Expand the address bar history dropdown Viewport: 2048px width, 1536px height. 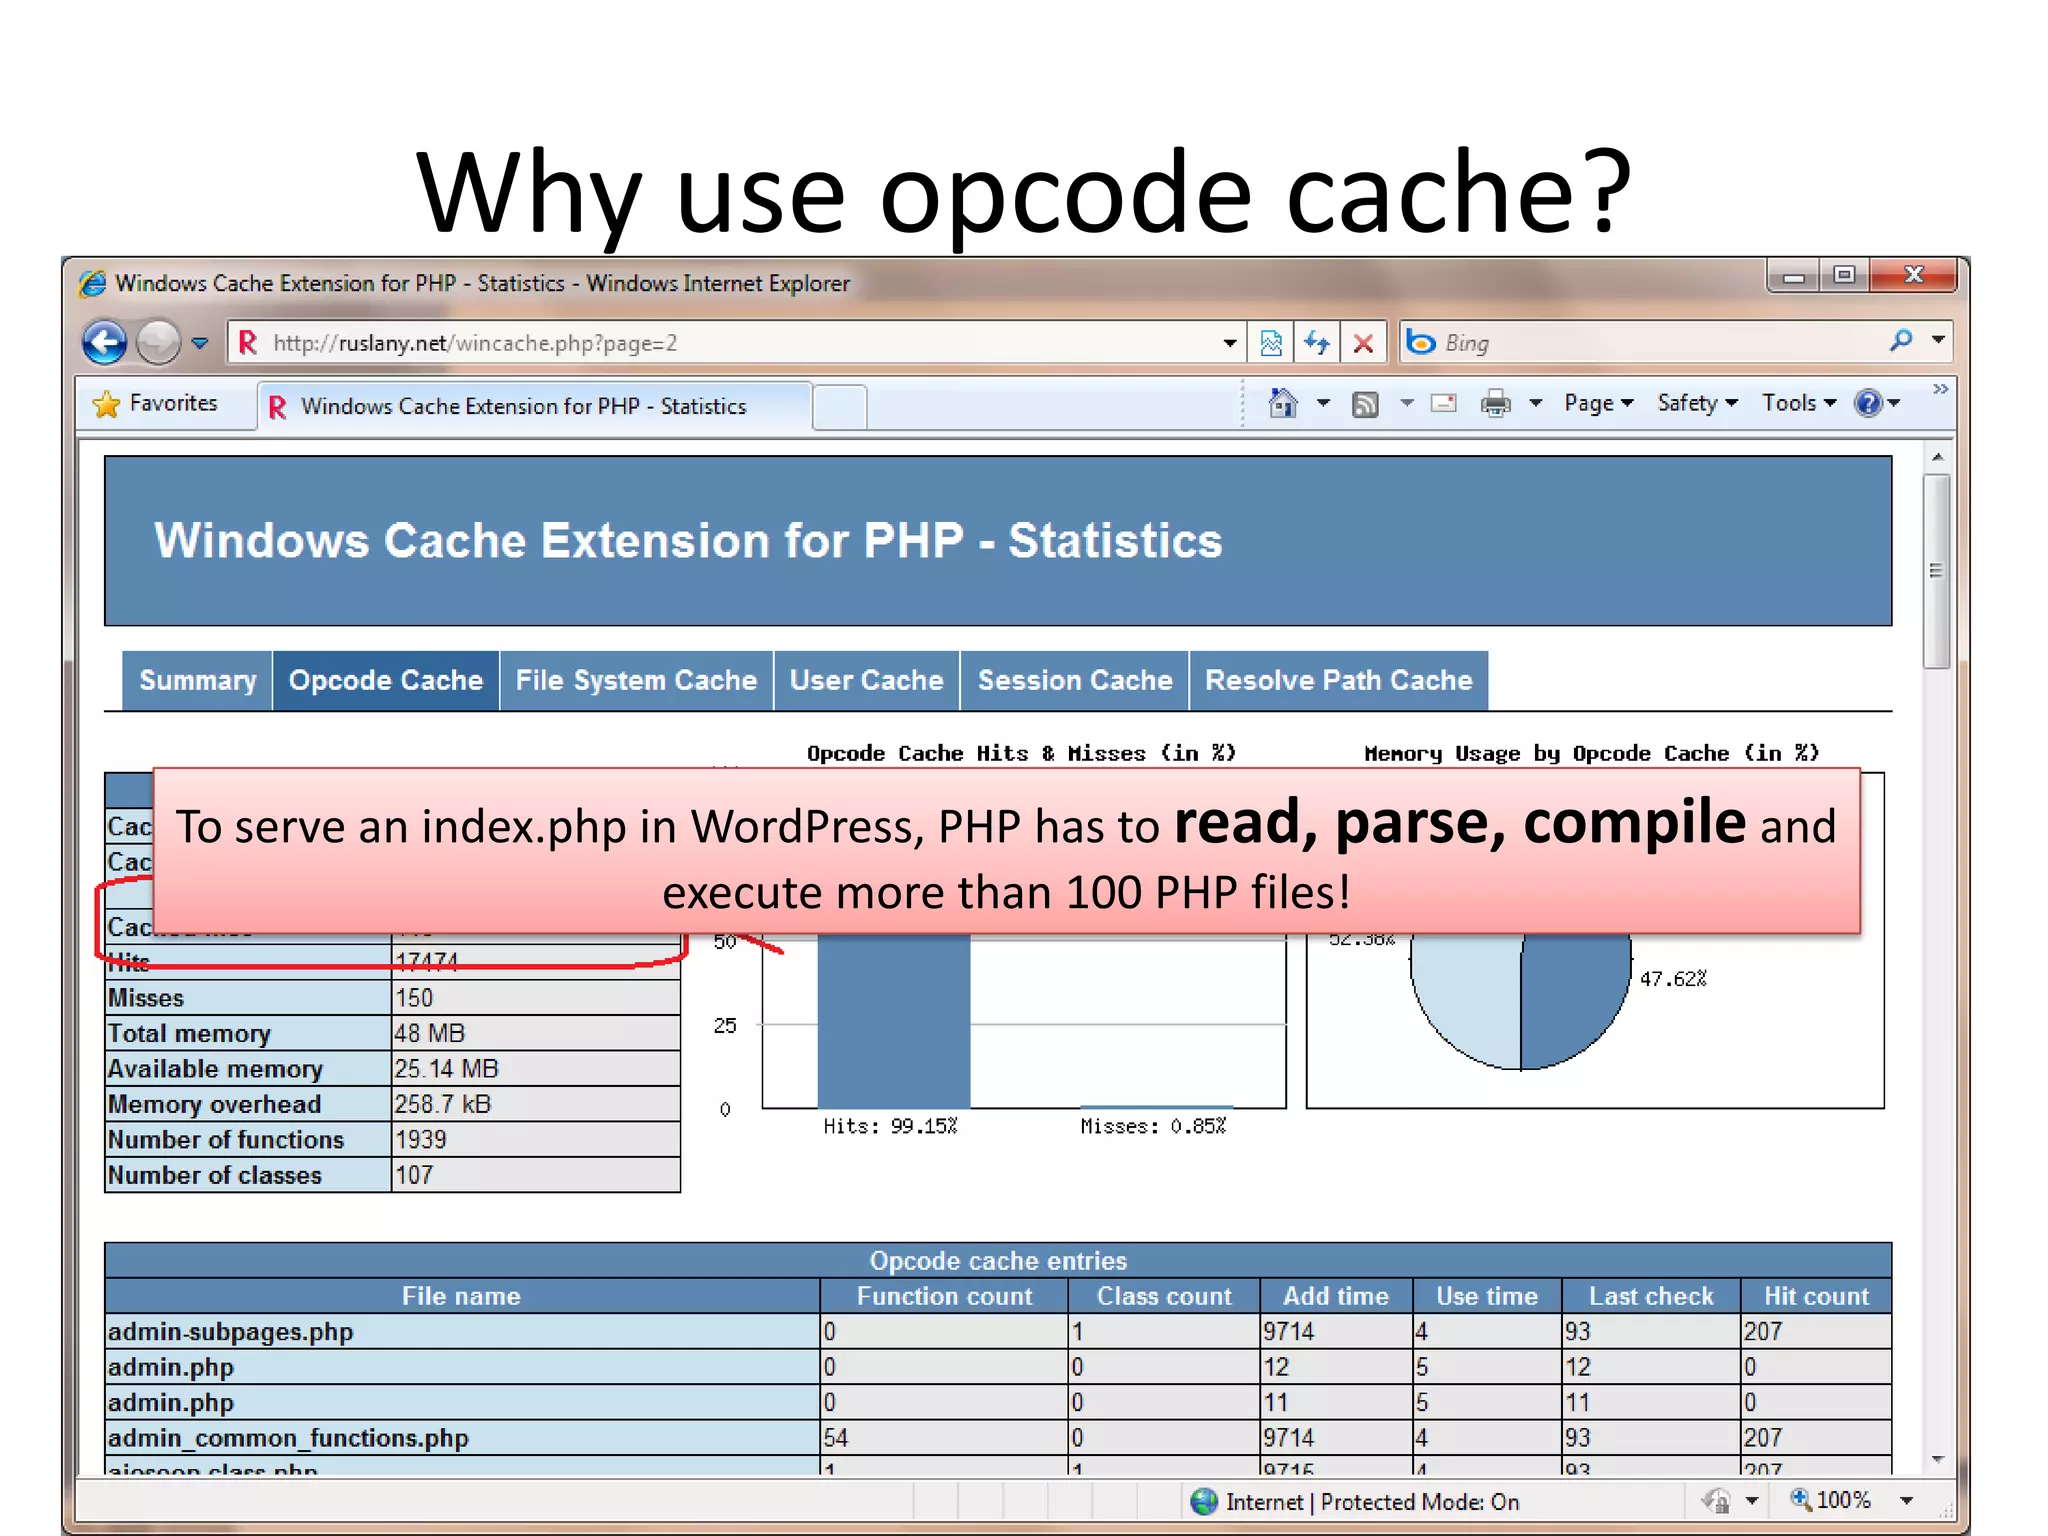point(1229,343)
